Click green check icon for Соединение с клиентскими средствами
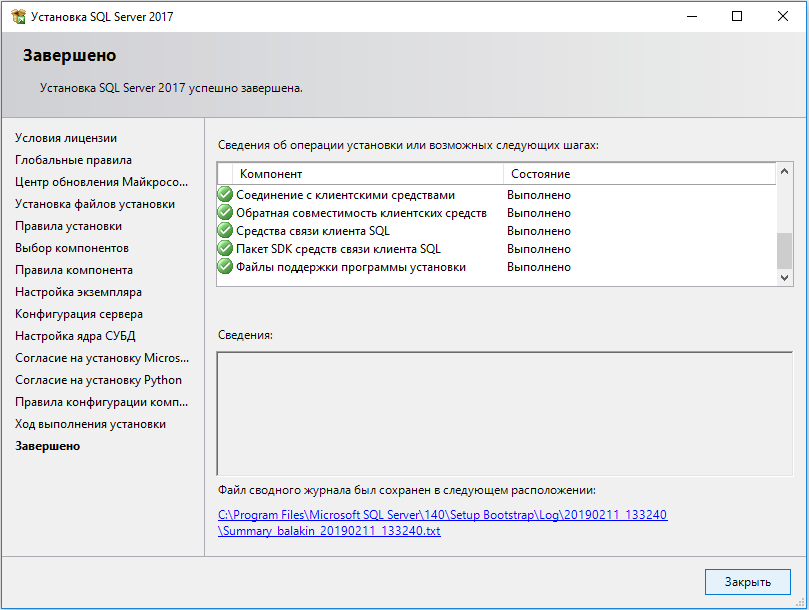Image resolution: width=809 pixels, height=610 pixels. (x=225, y=195)
